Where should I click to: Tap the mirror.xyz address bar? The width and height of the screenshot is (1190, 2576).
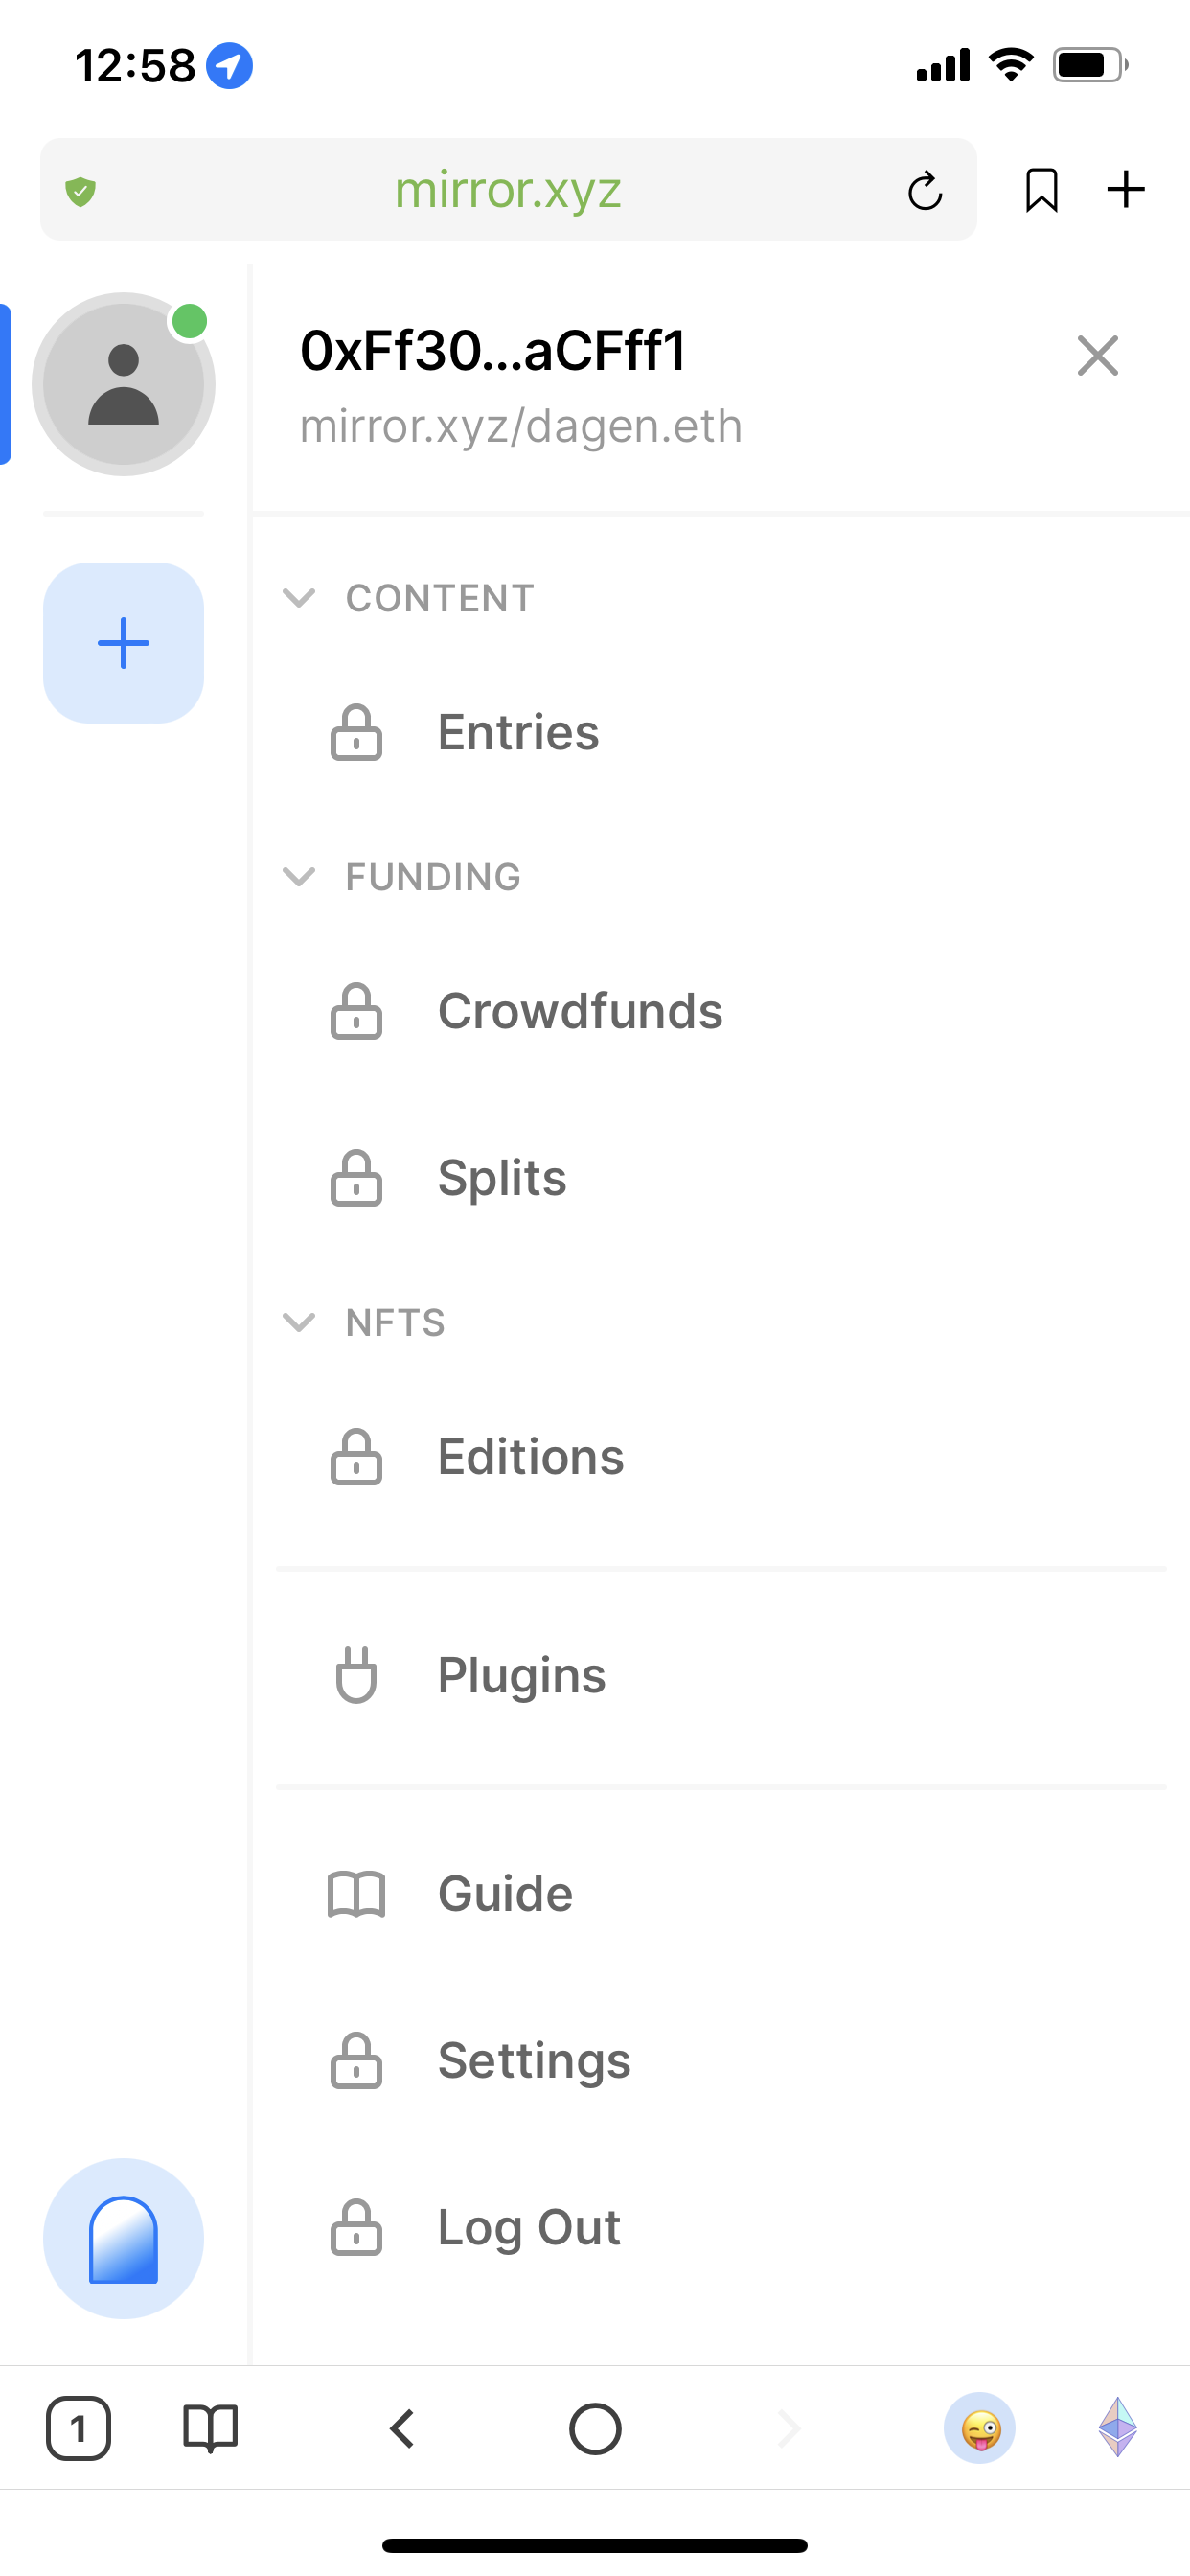pyautogui.click(x=508, y=190)
